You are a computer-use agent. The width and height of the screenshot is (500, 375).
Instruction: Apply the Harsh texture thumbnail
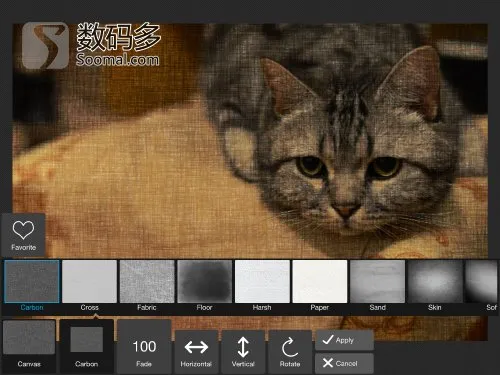[x=262, y=282]
